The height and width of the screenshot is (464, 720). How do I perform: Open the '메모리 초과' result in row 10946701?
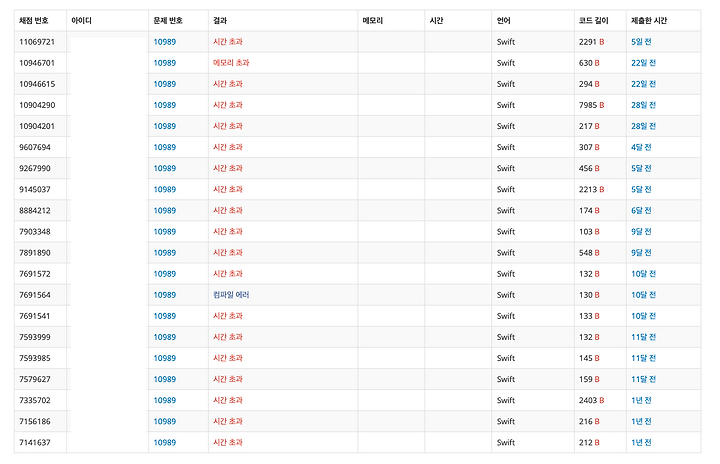(x=231, y=63)
